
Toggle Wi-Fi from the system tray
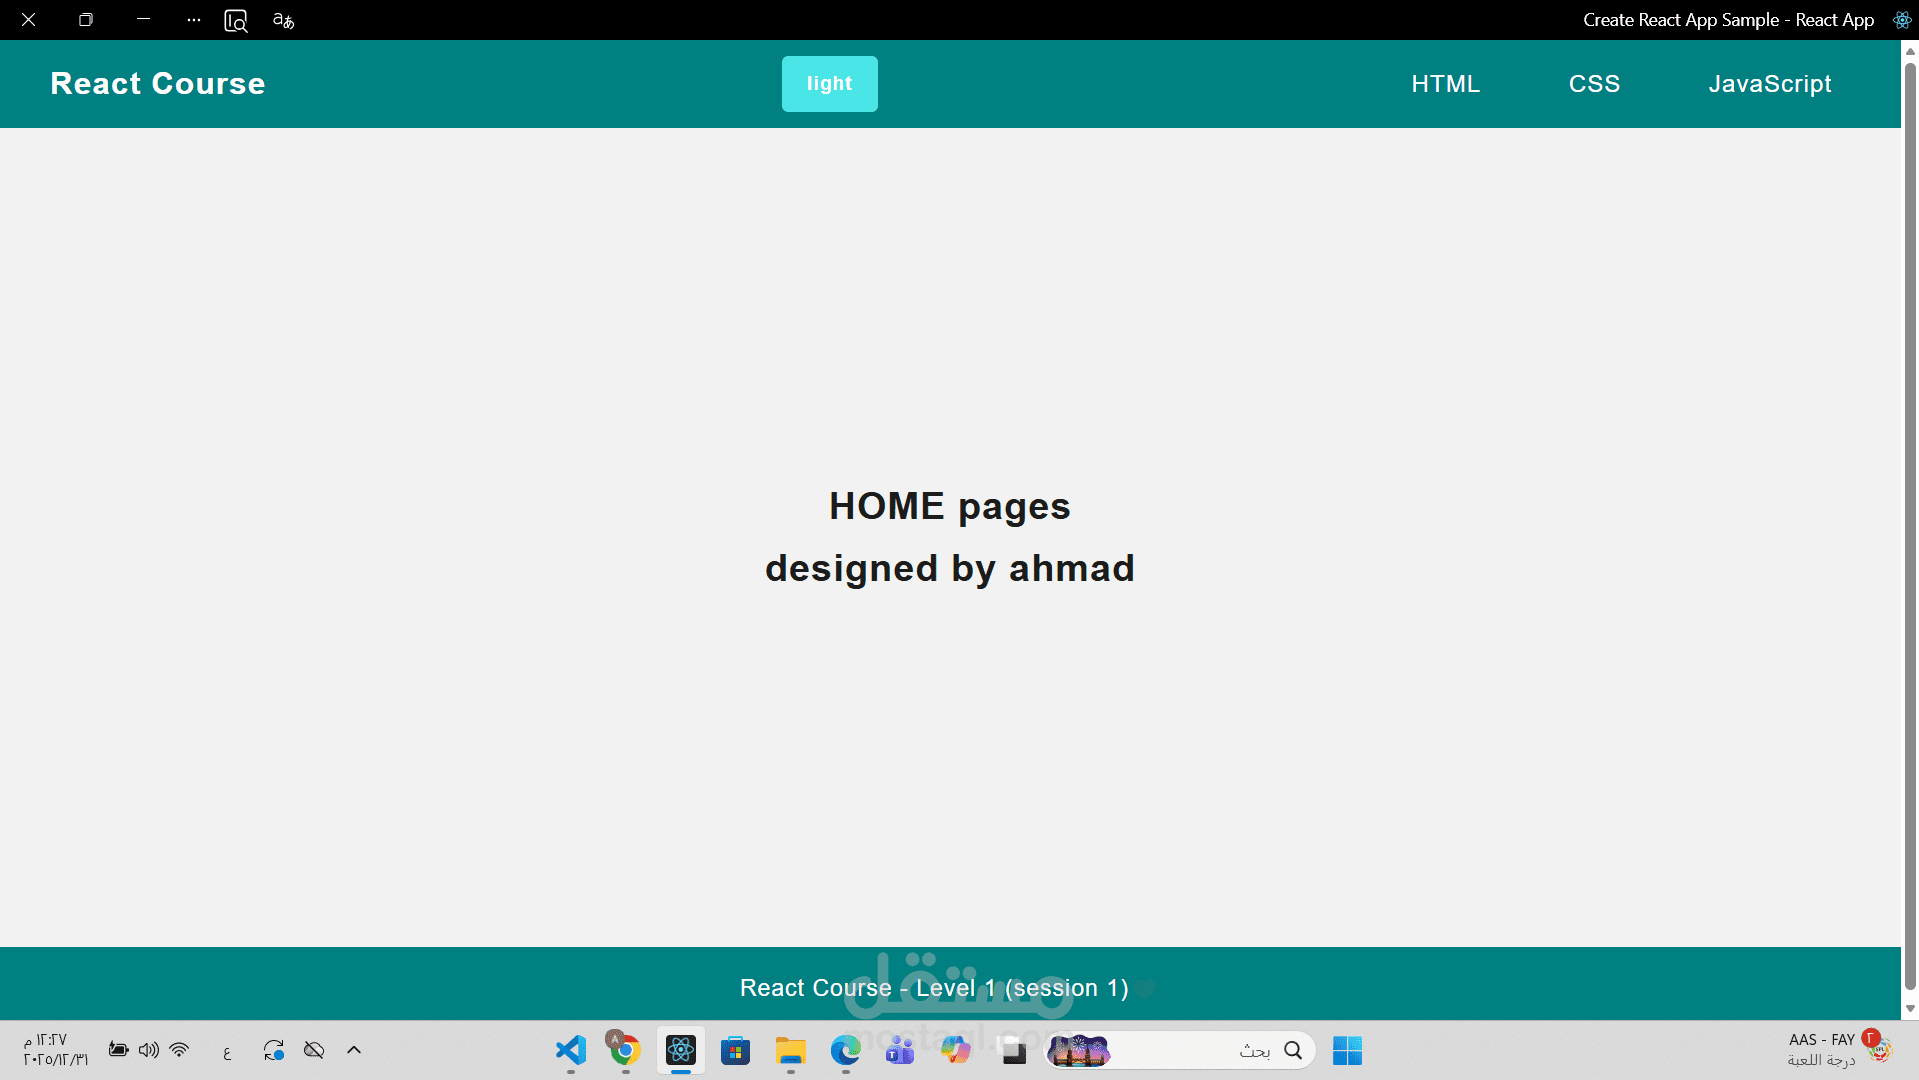[x=179, y=1050]
